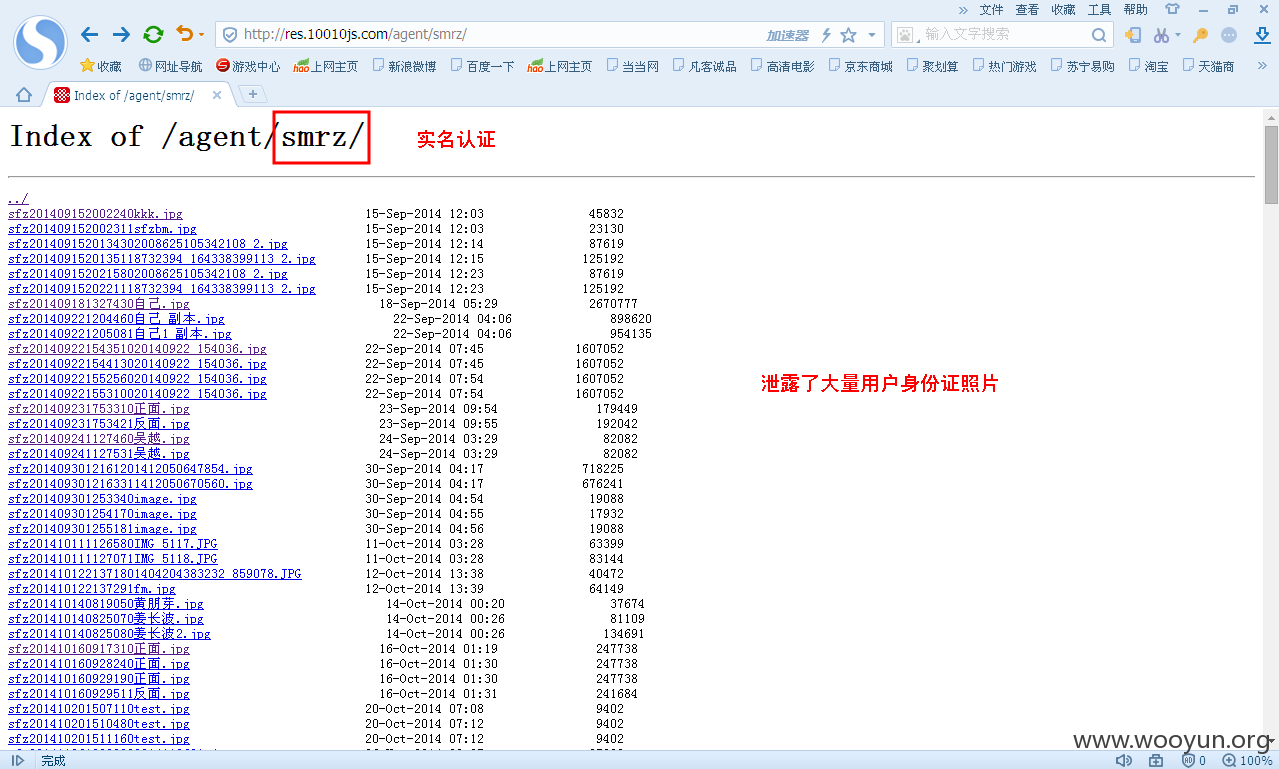Select the Index of /agent/smrz/ tab
1279x769 pixels.
click(x=137, y=95)
